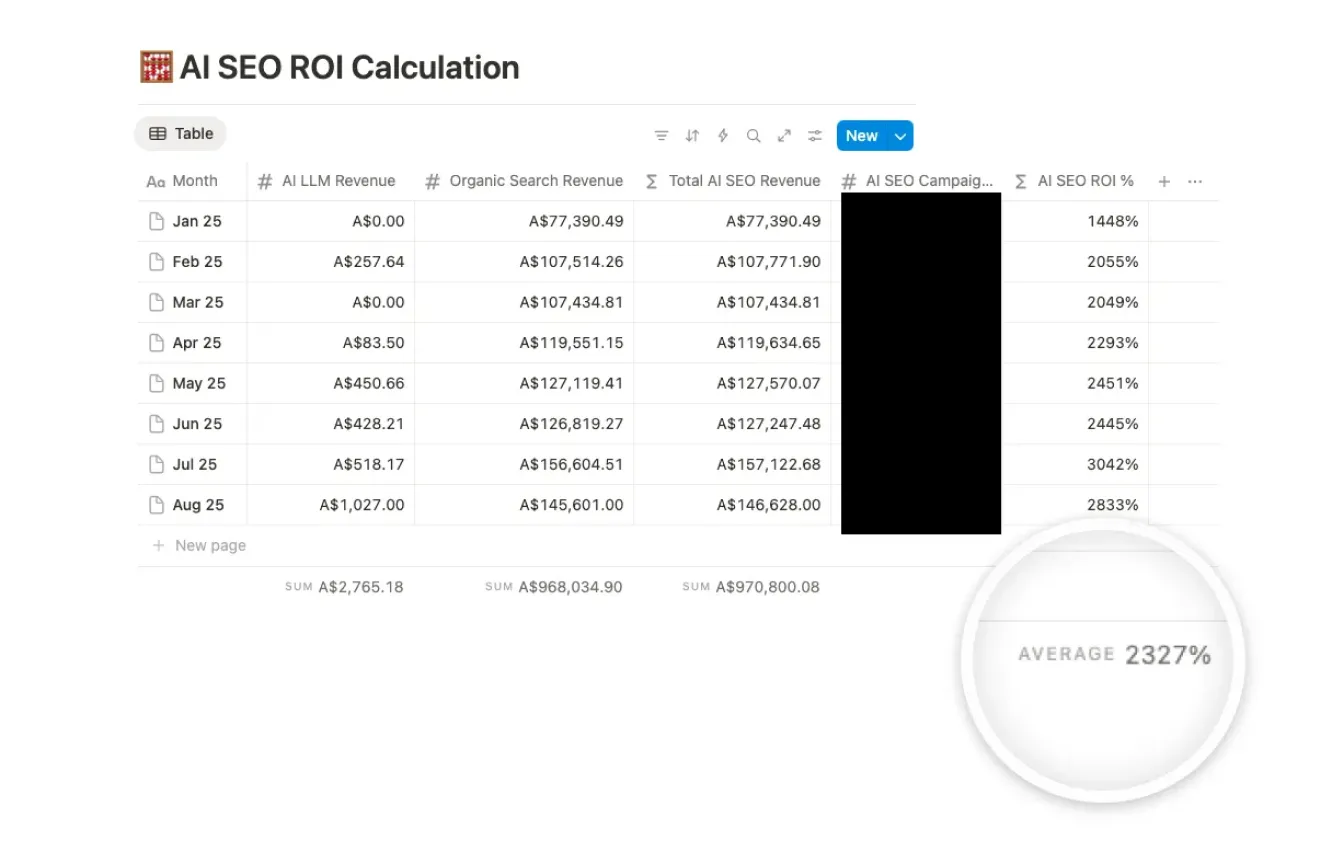Open database automations via the lightning icon

pyautogui.click(x=723, y=135)
